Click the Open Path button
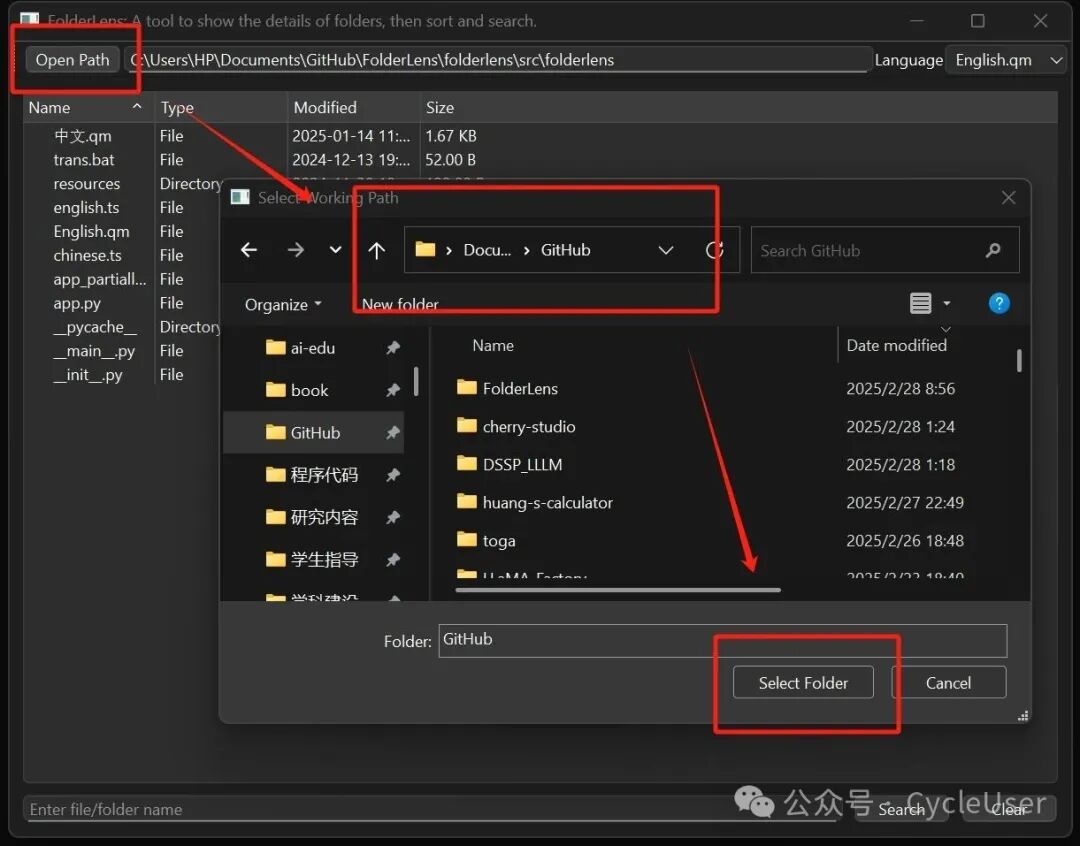Viewport: 1080px width, 846px height. (72, 60)
